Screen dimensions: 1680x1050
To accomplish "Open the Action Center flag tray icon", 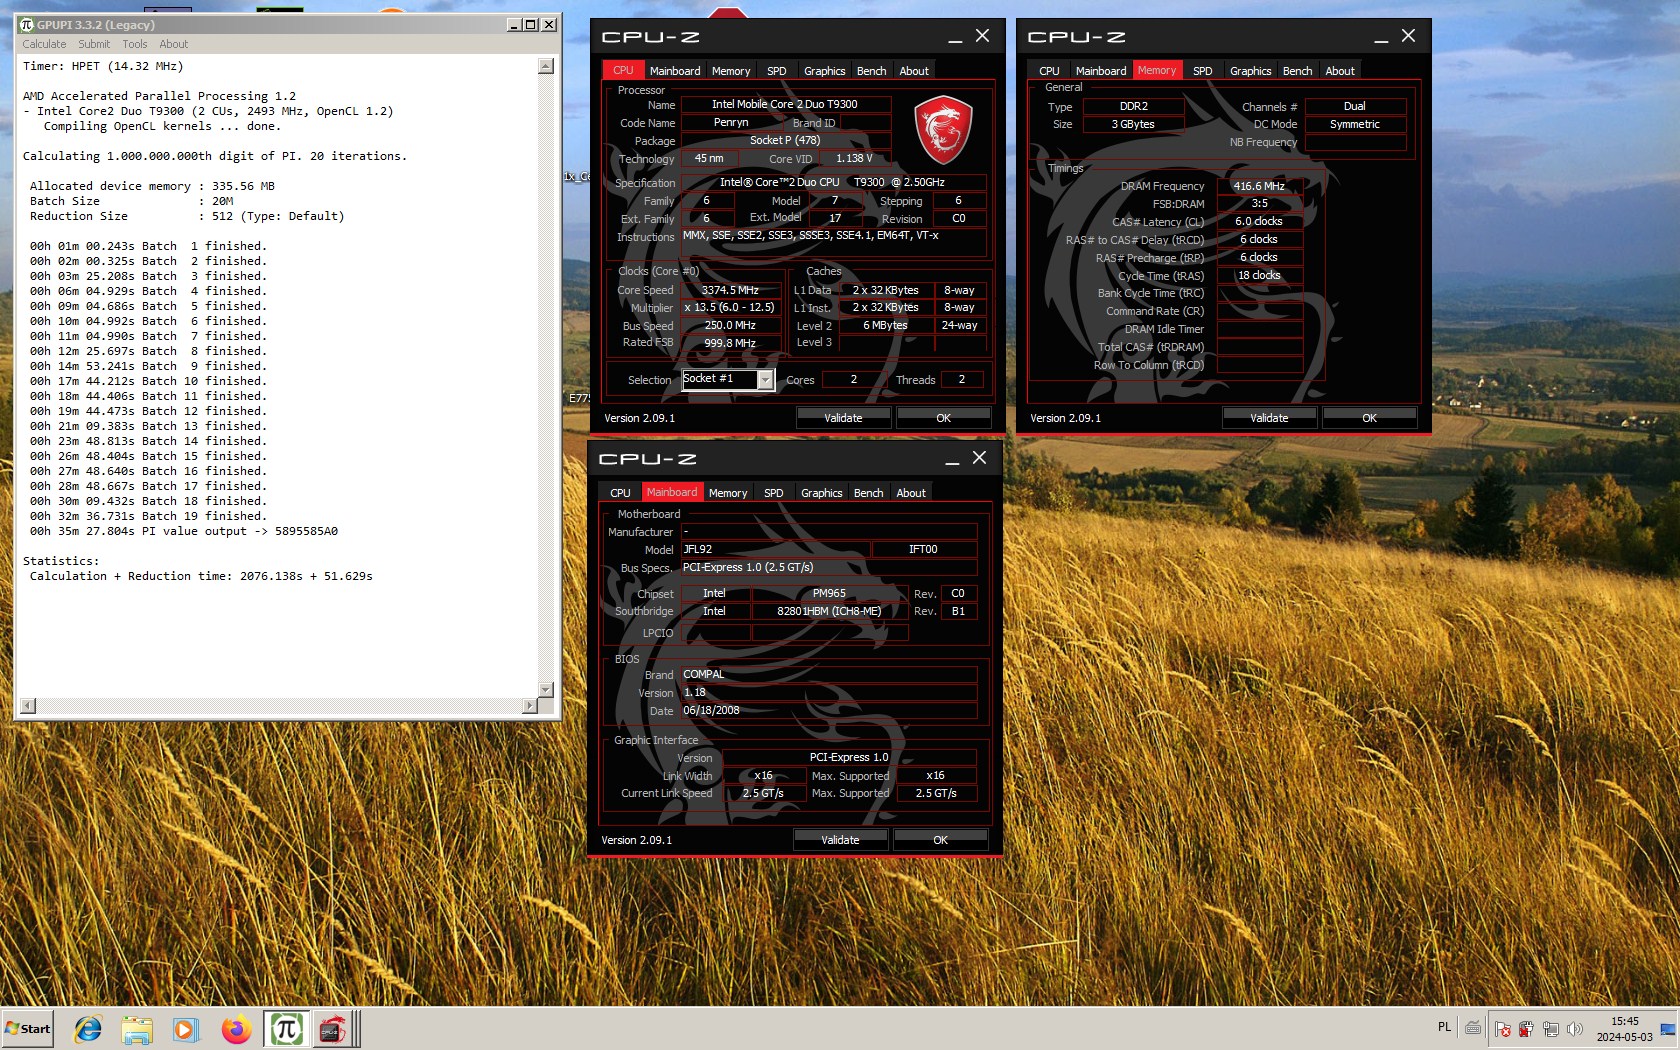I will tap(1503, 1029).
